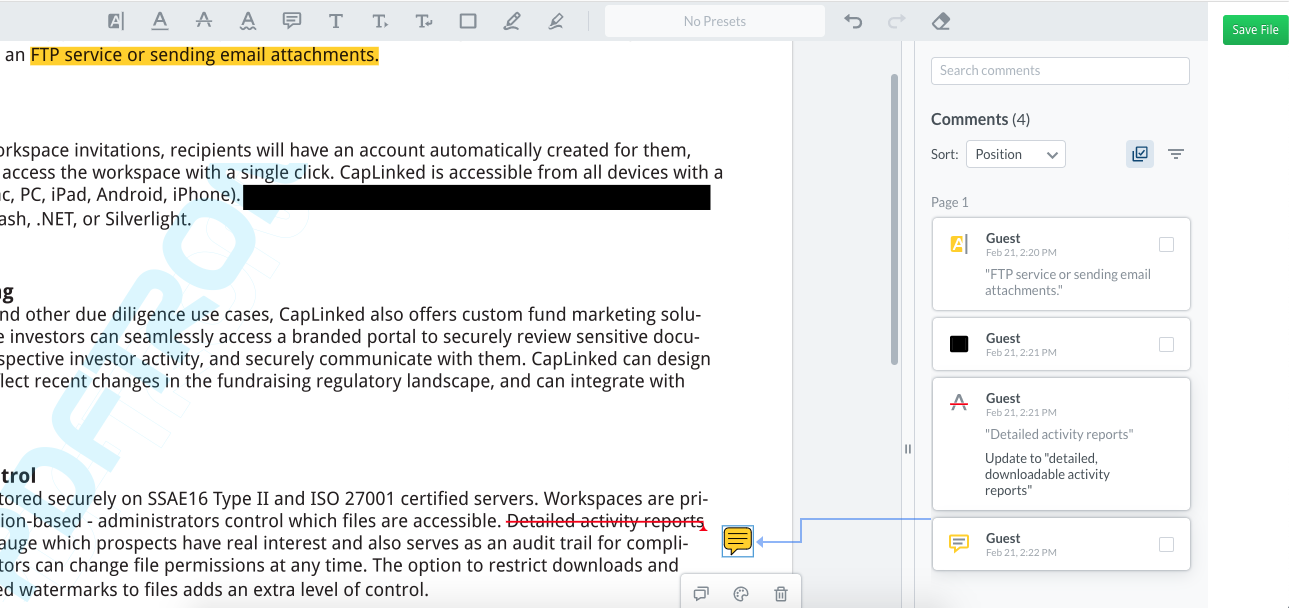Click Feb 21, 2:20 PM timestamp
Image resolution: width=1289 pixels, height=608 pixels.
[1021, 253]
